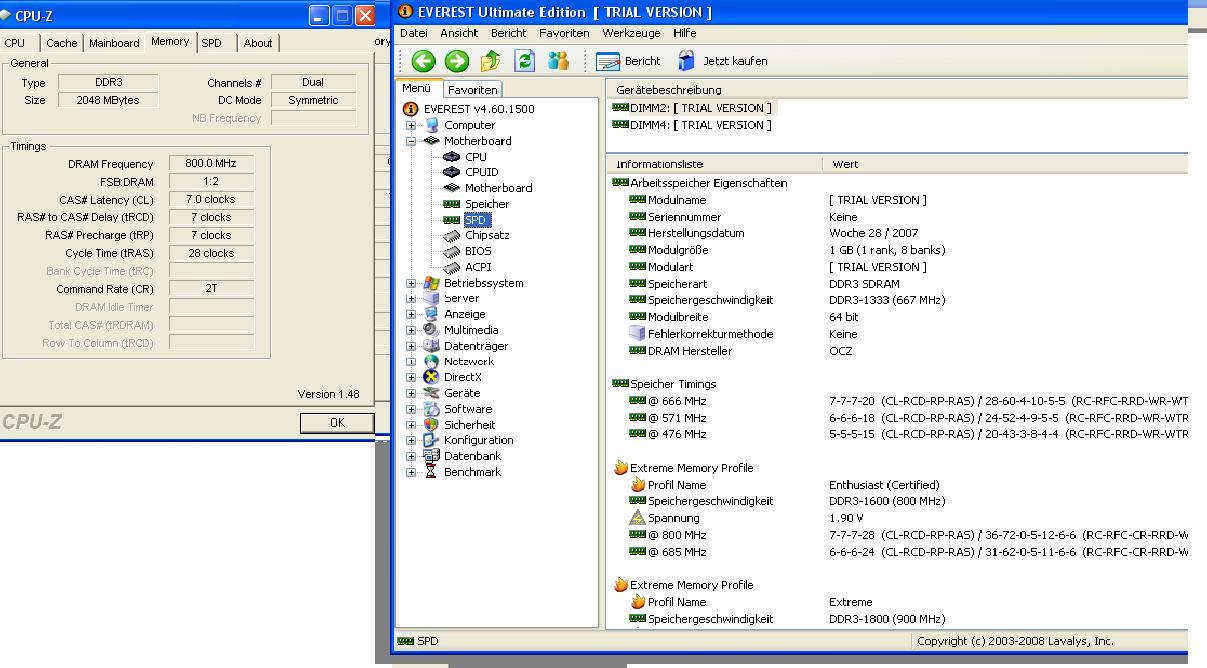
Task: Minimize the CPU-Z window
Action: coord(319,15)
